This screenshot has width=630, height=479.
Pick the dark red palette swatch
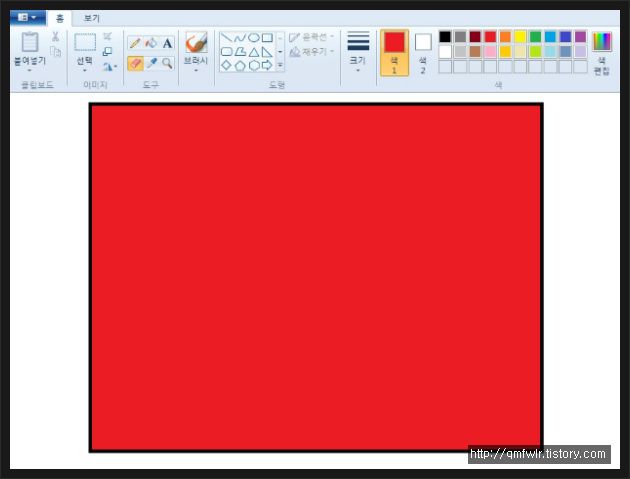point(475,37)
